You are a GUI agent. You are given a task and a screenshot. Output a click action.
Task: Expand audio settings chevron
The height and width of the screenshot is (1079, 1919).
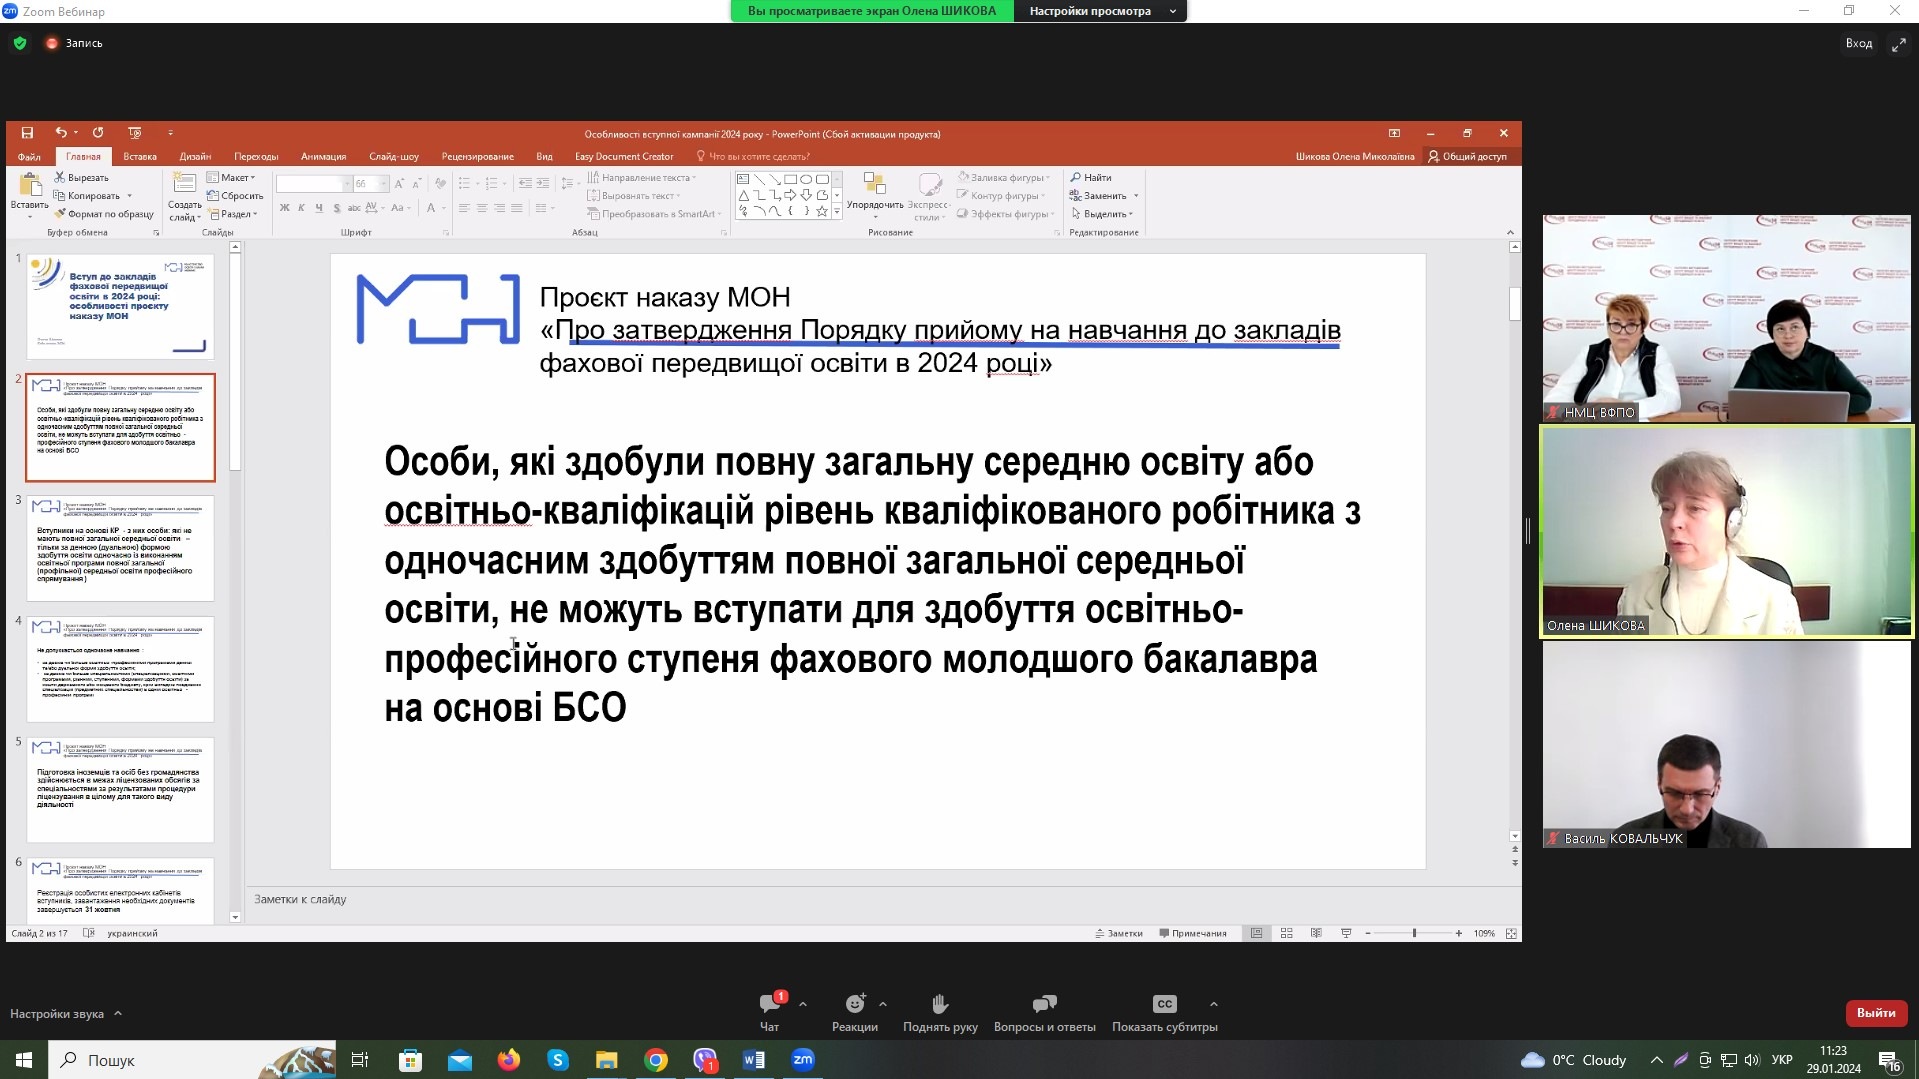pyautogui.click(x=118, y=1014)
